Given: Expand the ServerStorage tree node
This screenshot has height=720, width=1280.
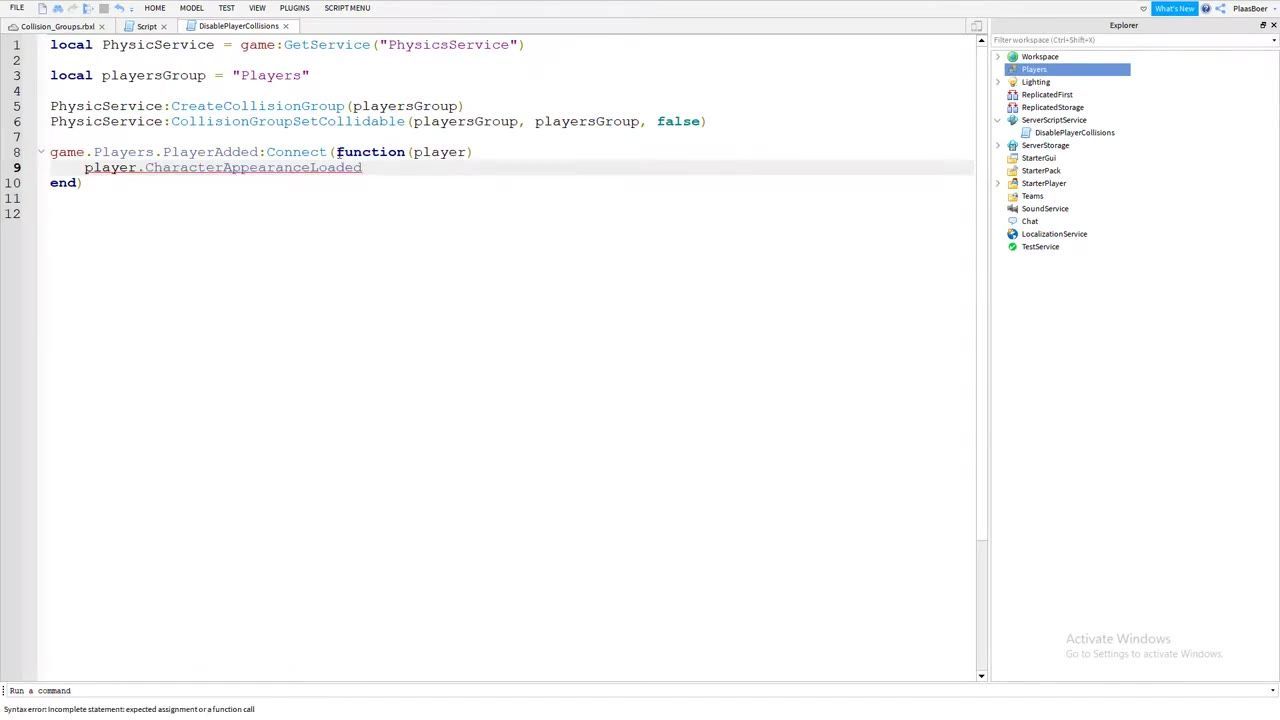Looking at the screenshot, I should (998, 146).
